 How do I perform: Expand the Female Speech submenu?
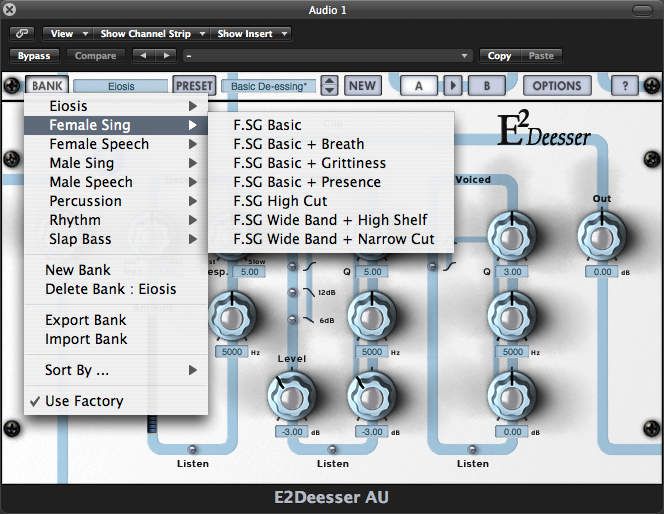coord(116,144)
